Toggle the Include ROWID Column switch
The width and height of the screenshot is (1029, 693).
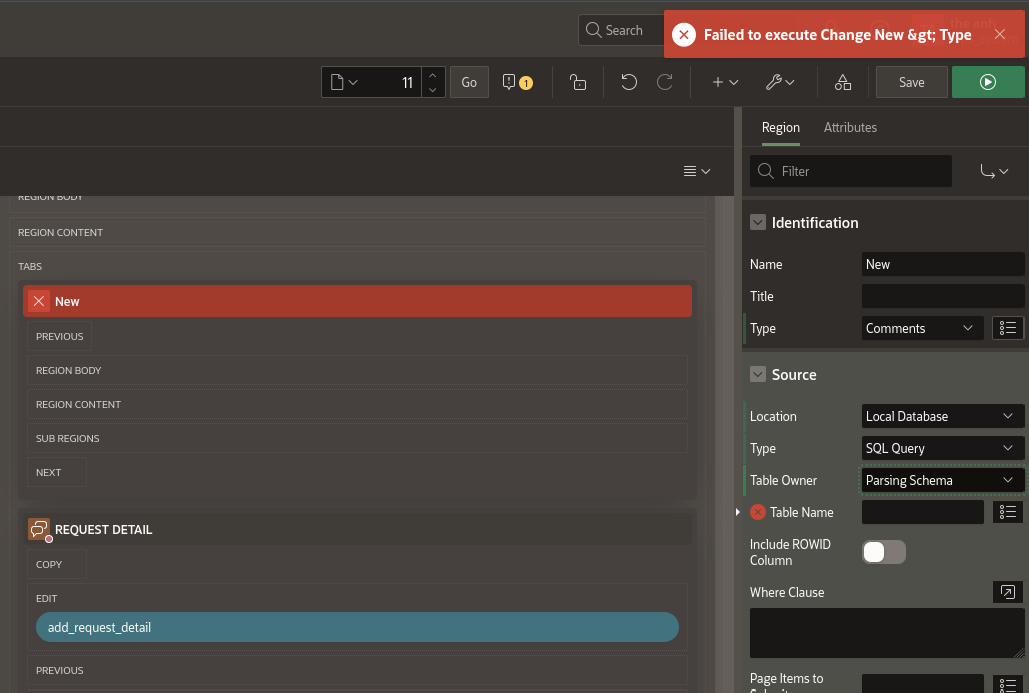tap(884, 552)
